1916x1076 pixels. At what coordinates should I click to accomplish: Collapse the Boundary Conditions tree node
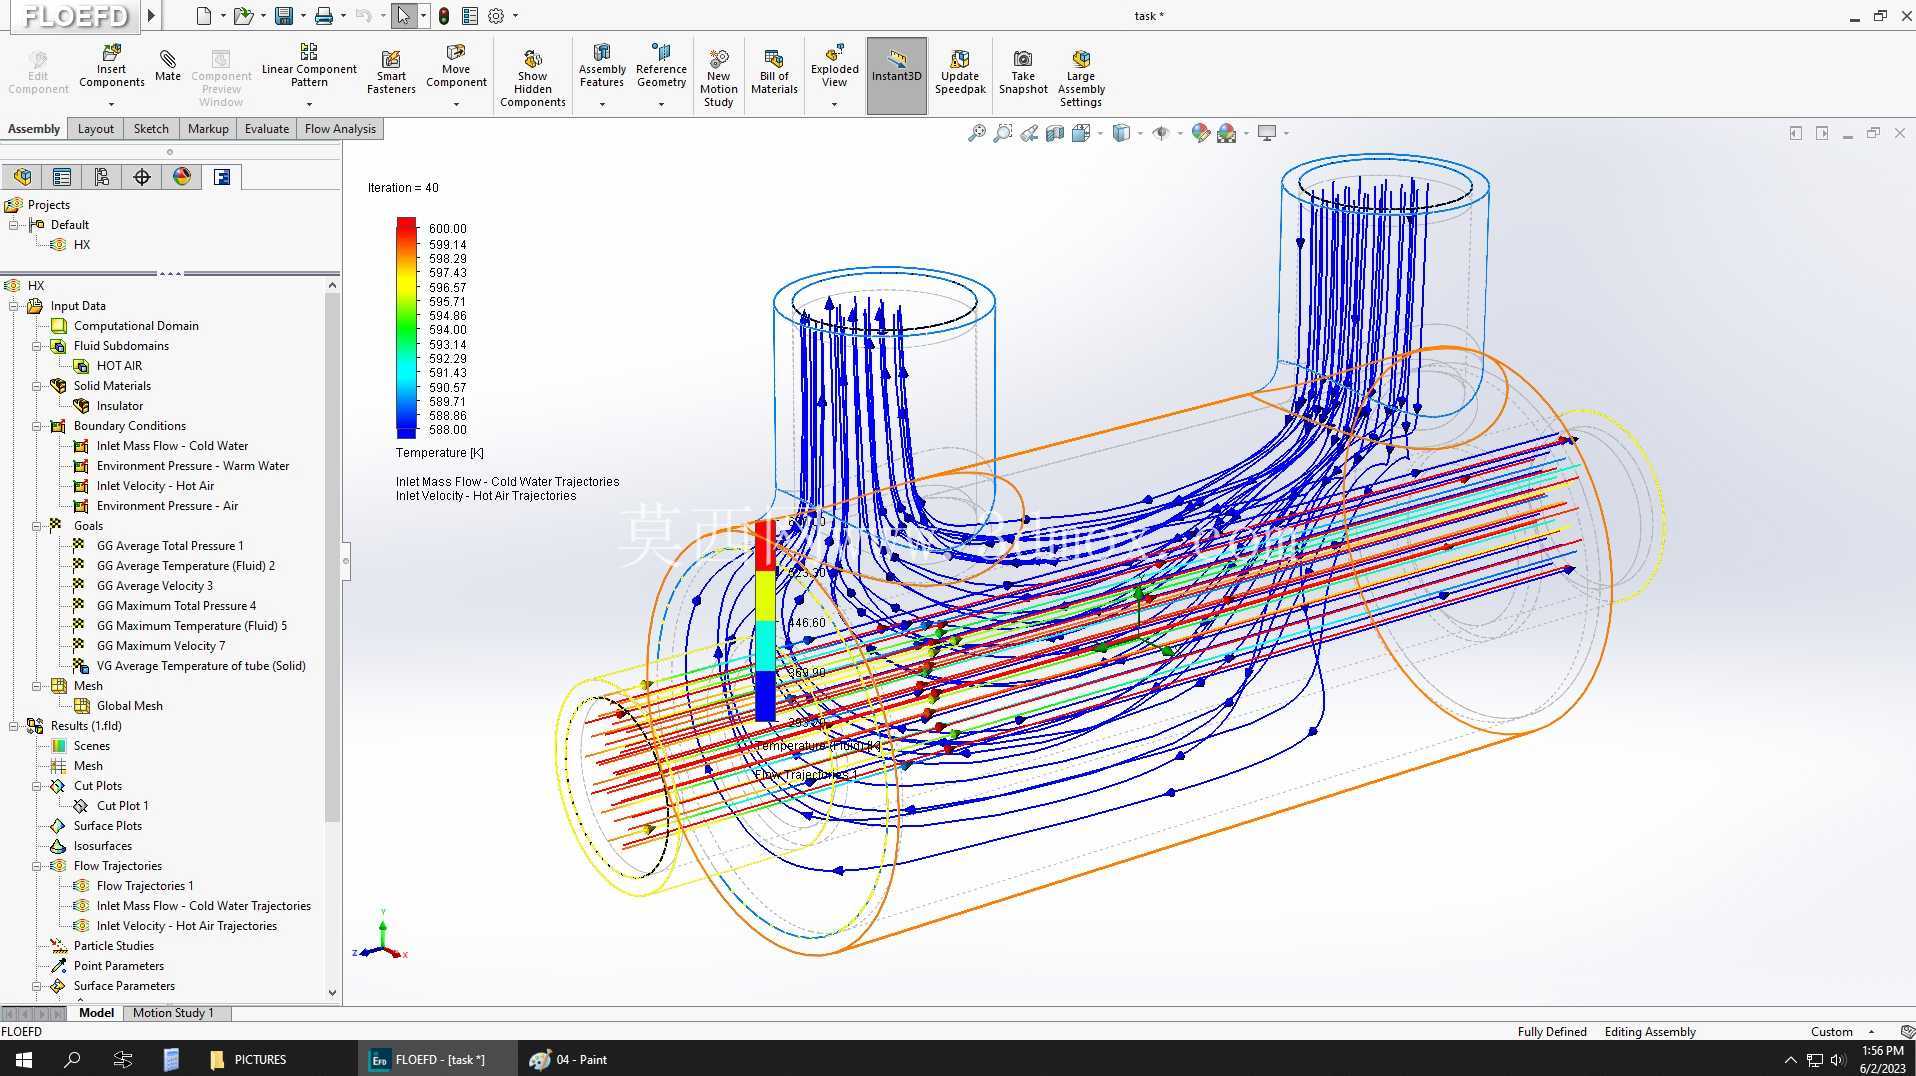point(37,426)
